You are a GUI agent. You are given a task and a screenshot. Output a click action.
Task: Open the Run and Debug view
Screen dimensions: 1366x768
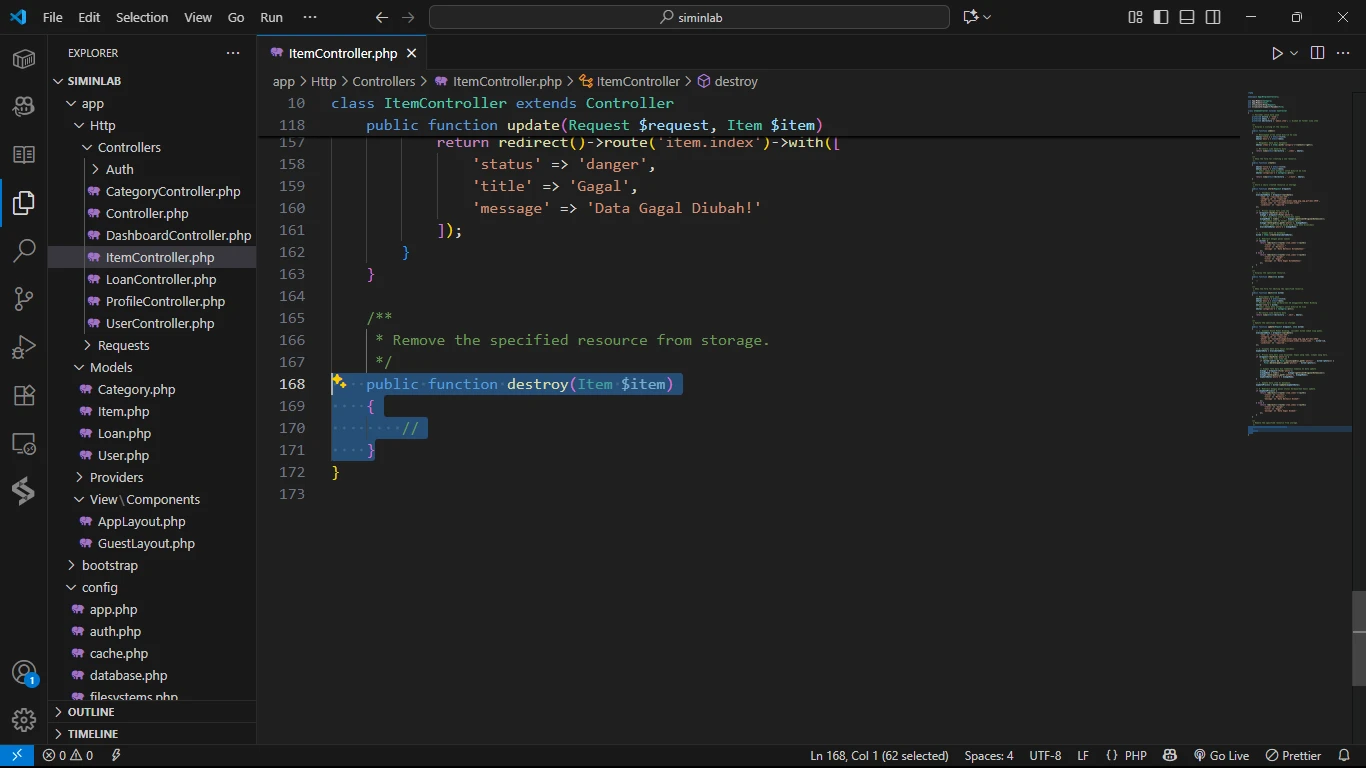tap(24, 347)
